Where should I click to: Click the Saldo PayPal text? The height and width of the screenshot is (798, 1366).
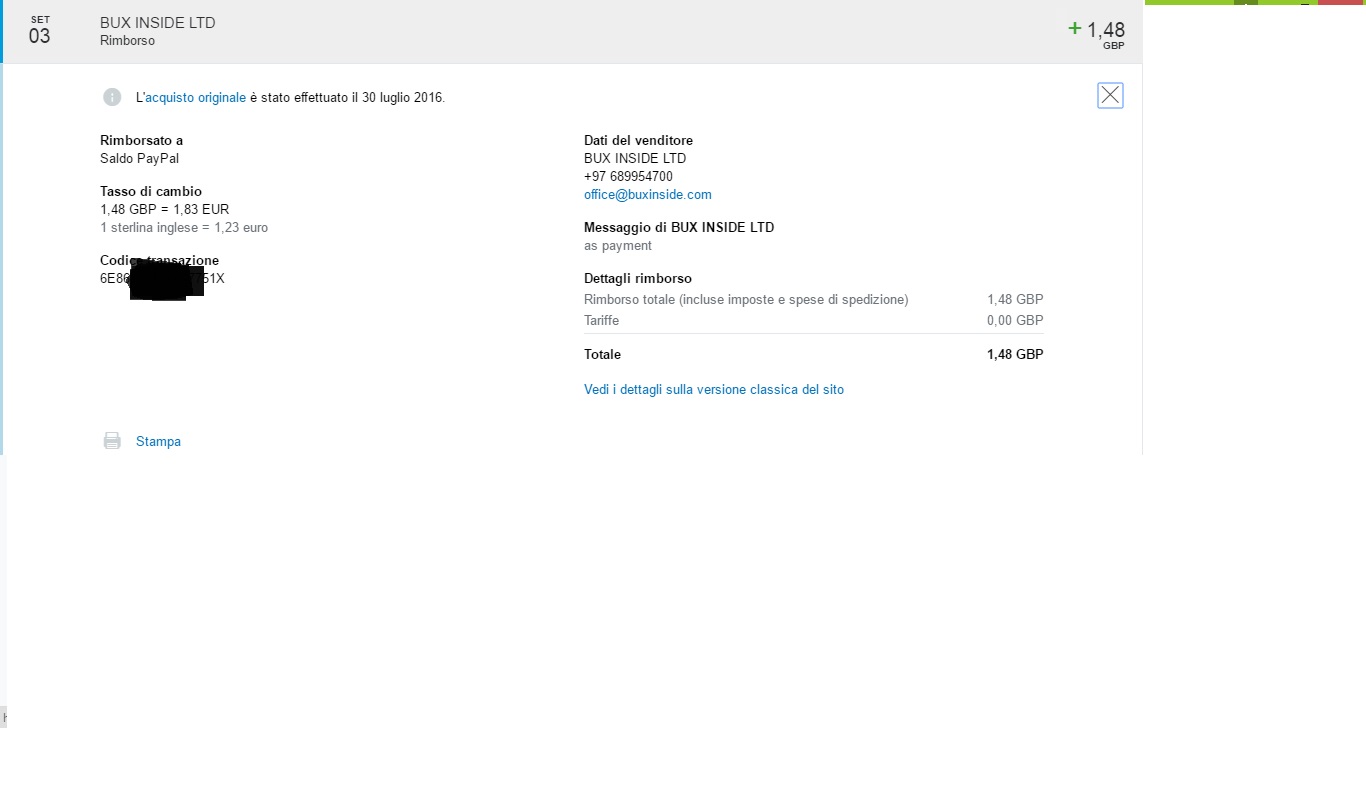pos(140,159)
